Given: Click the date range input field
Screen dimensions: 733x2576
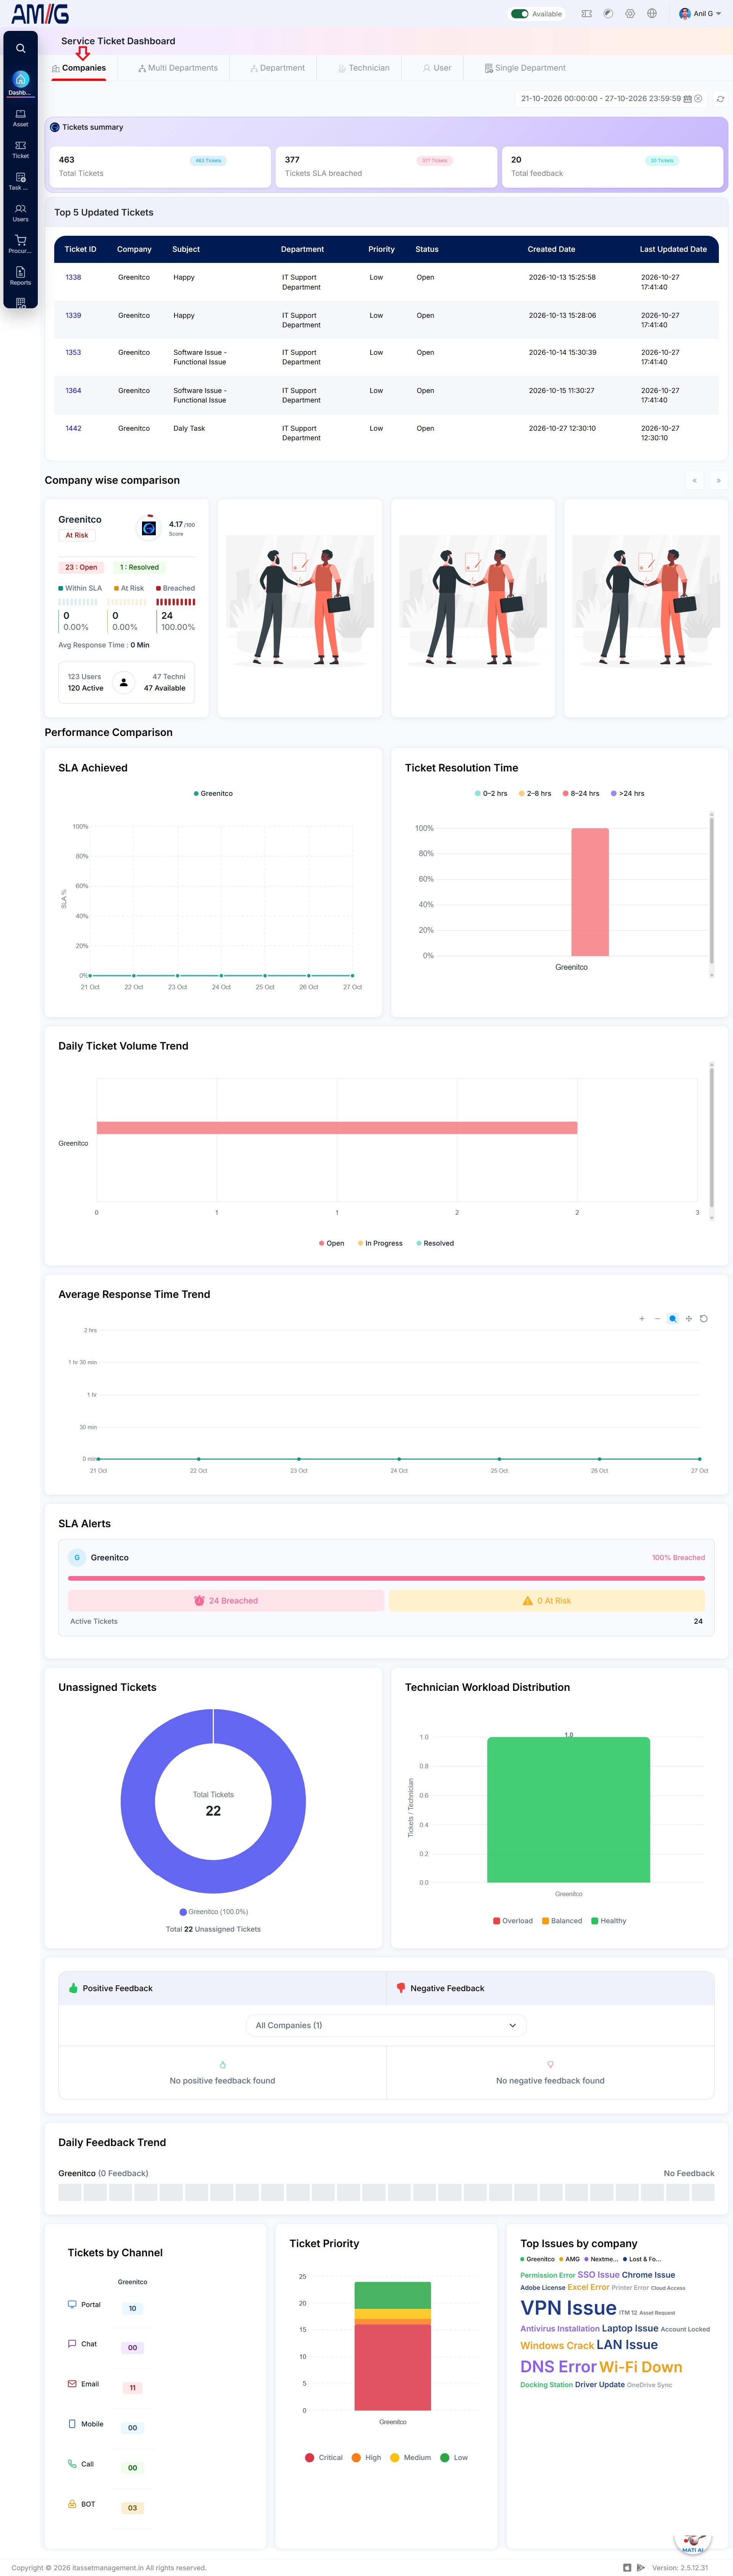Looking at the screenshot, I should pos(611,98).
